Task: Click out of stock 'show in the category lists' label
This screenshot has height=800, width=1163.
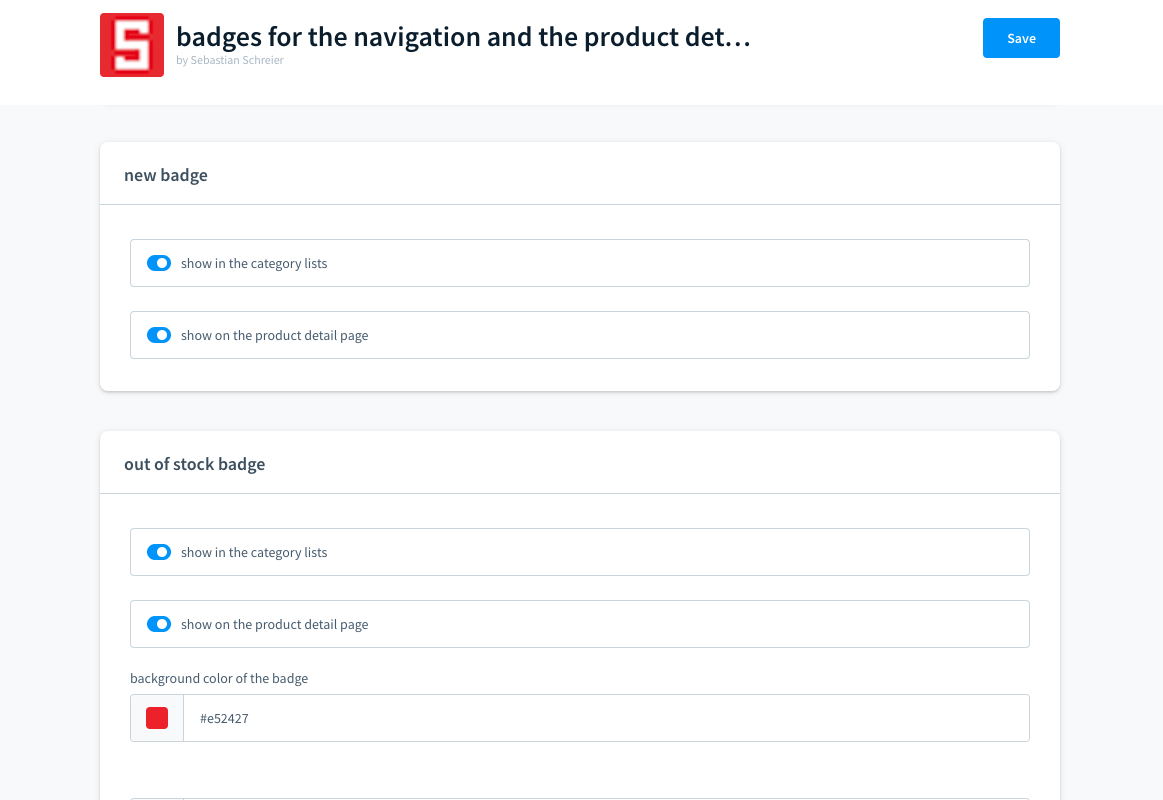Action: (254, 553)
